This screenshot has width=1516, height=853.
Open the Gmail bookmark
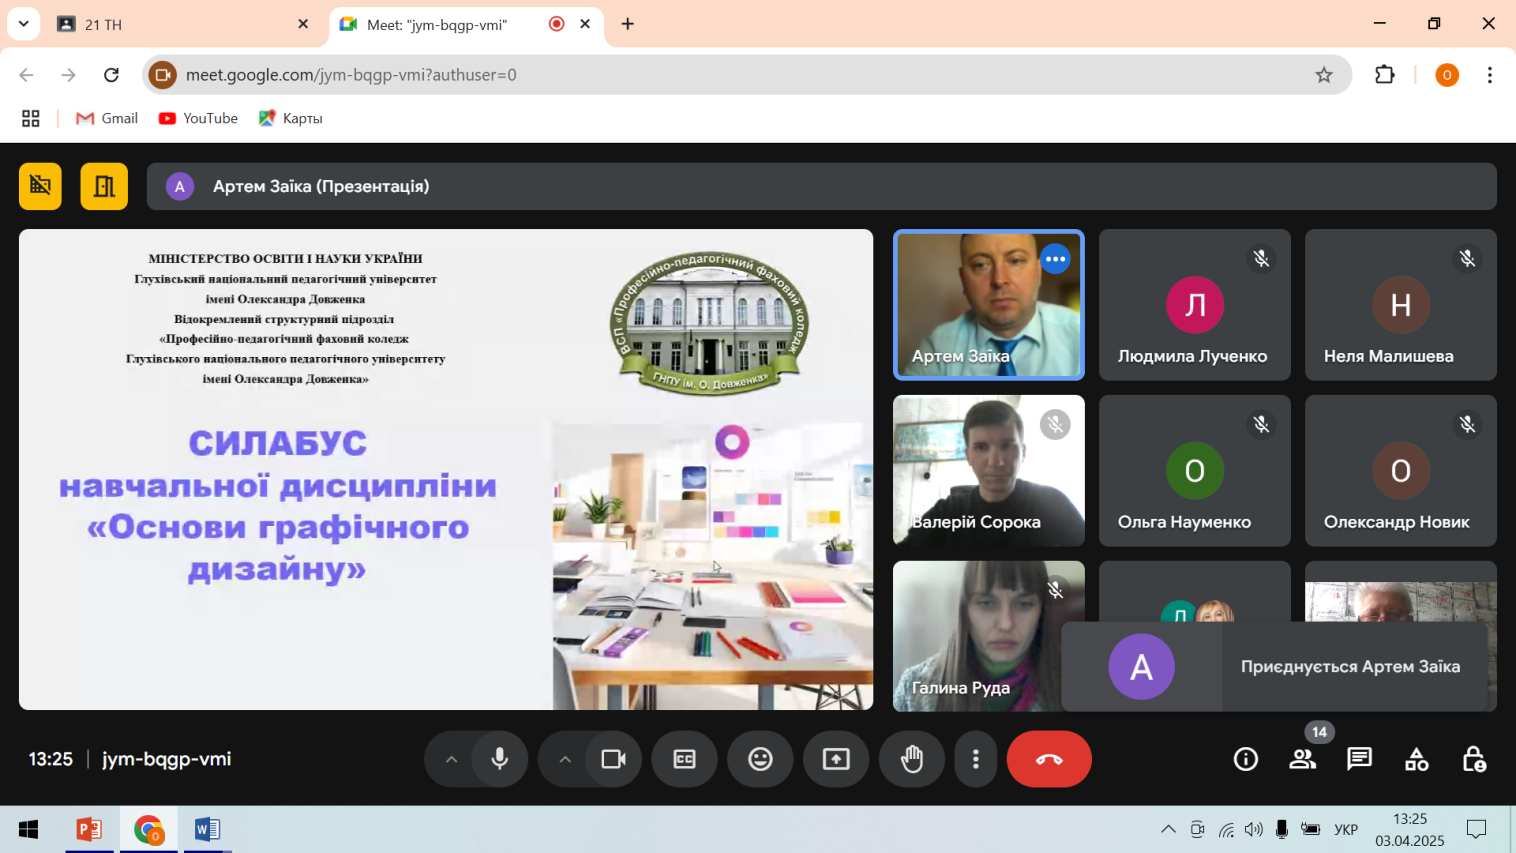tap(107, 118)
